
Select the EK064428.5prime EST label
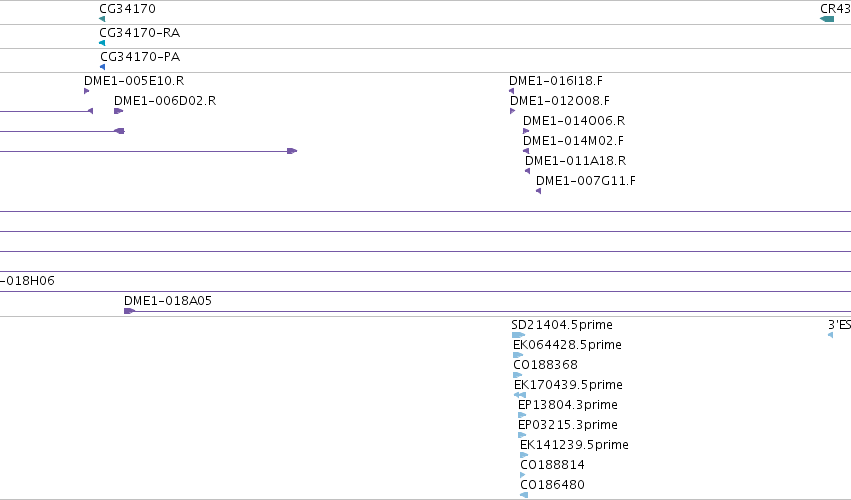pyautogui.click(x=567, y=345)
